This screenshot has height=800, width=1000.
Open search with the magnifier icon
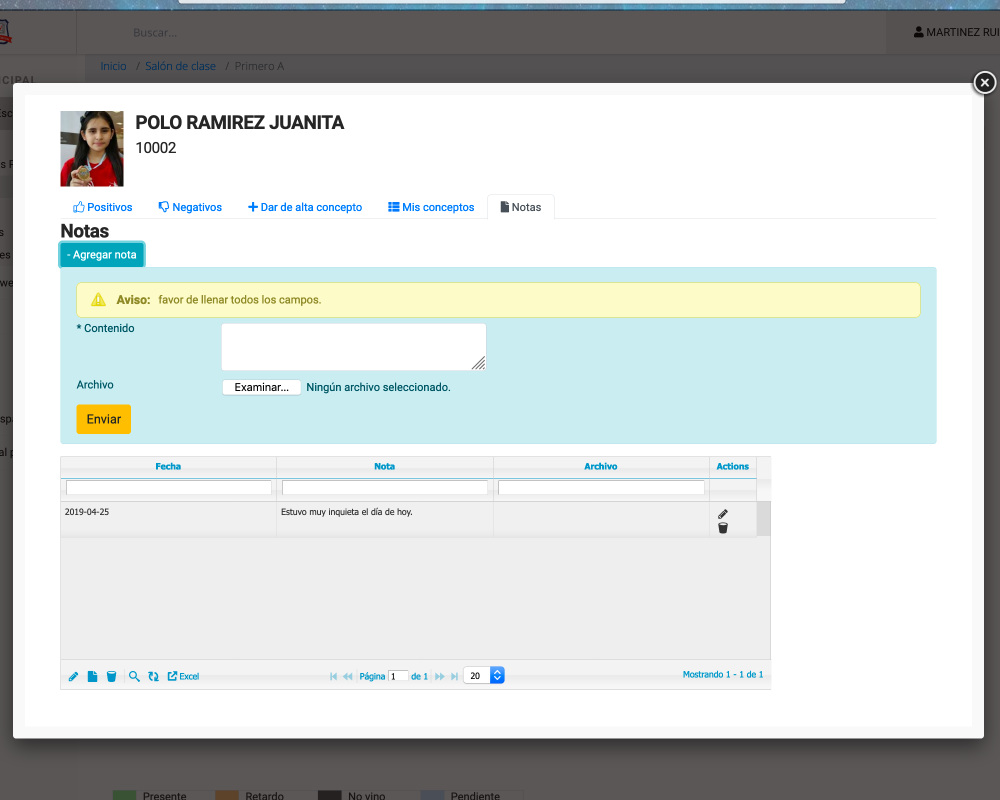134,677
